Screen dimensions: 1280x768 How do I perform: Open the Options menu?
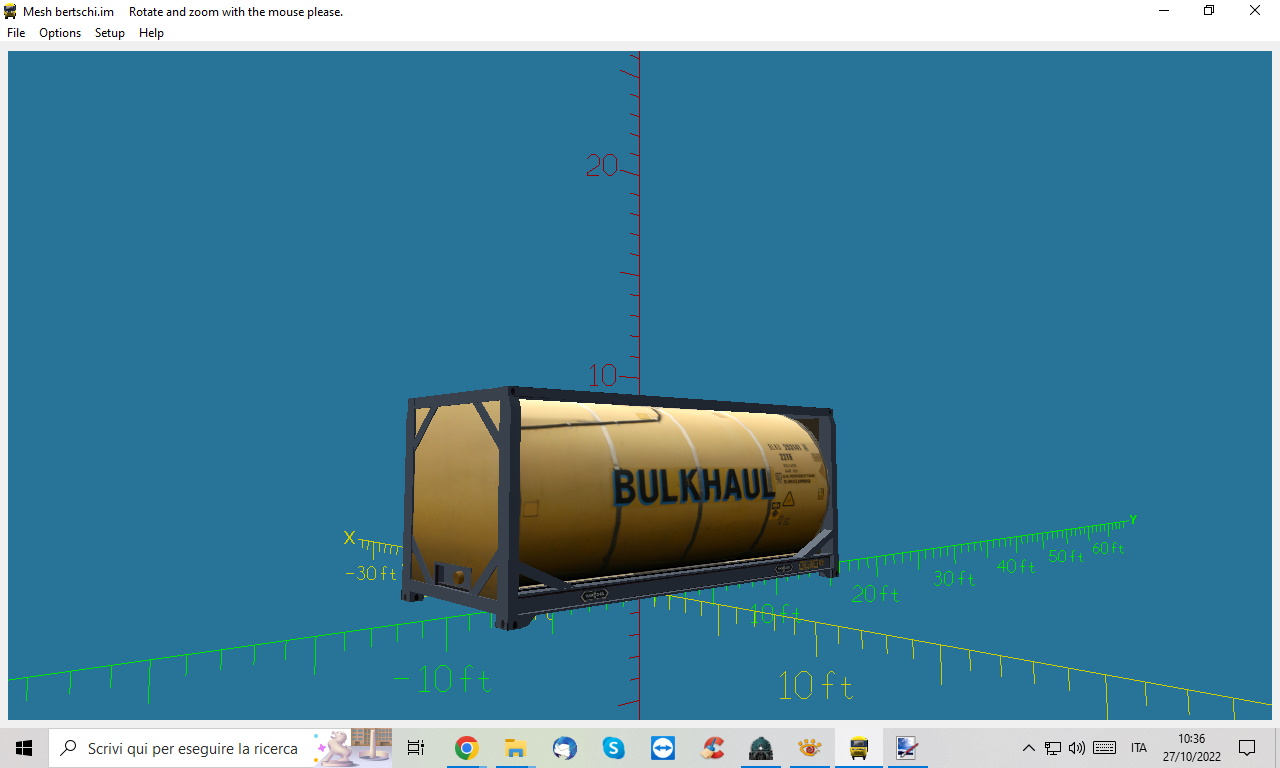60,33
